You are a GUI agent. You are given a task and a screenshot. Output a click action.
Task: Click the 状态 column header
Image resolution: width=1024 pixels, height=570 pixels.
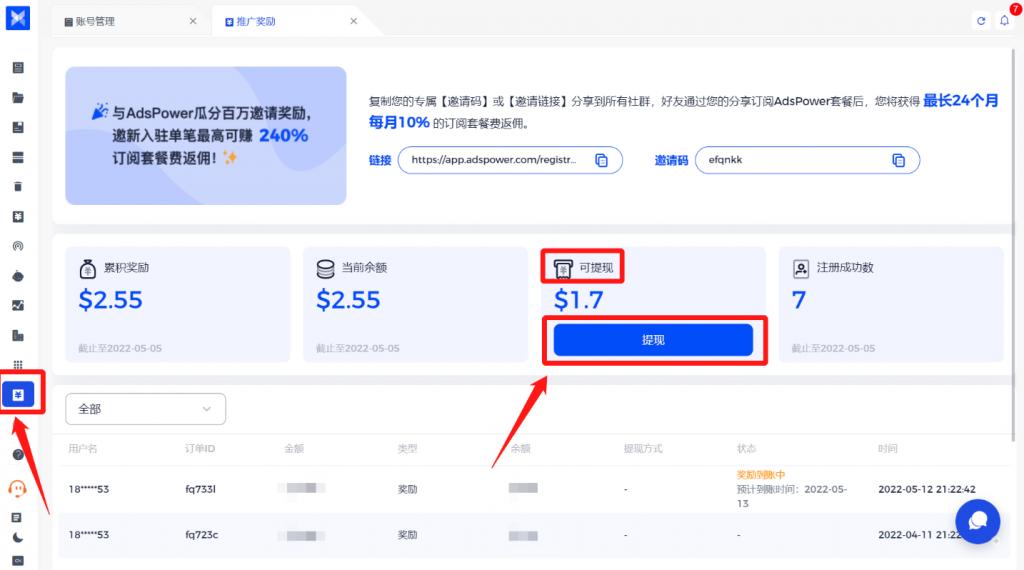tap(746, 449)
